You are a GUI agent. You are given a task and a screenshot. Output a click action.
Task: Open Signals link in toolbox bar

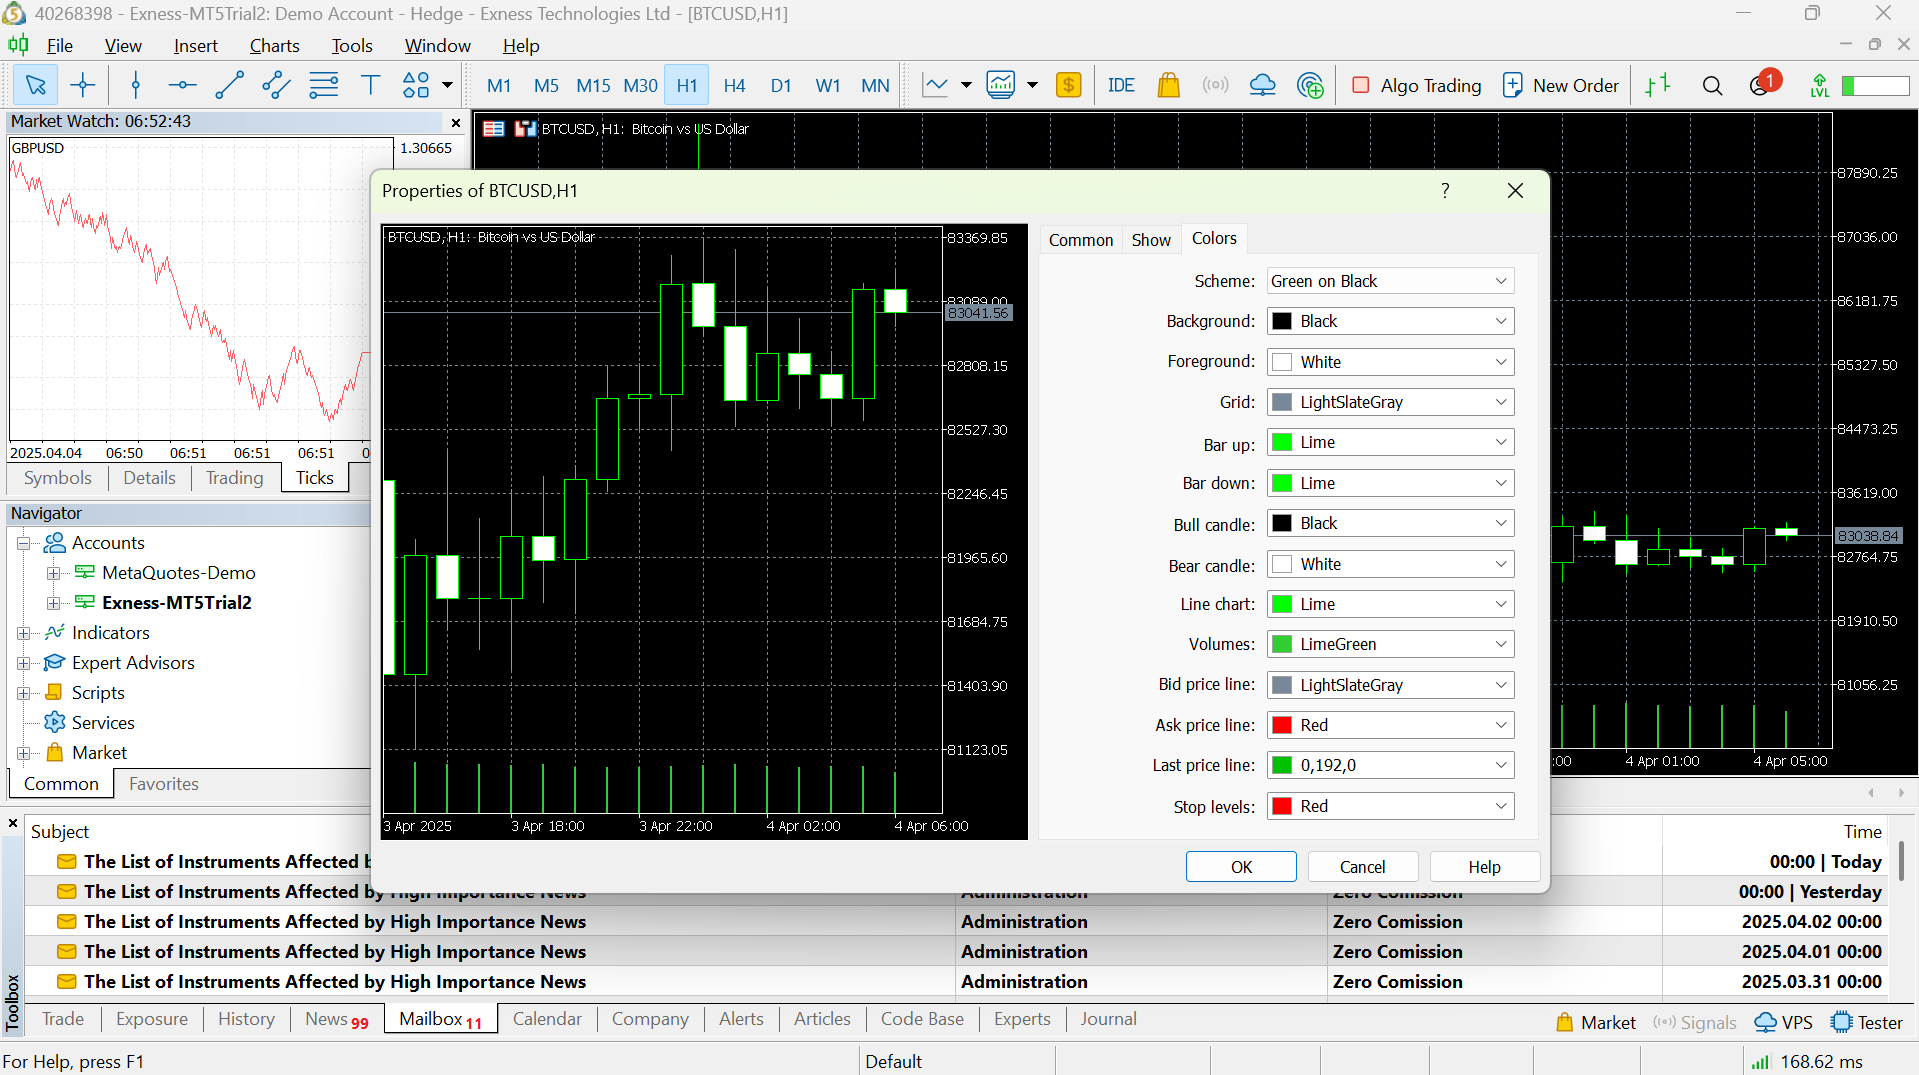1695,1022
